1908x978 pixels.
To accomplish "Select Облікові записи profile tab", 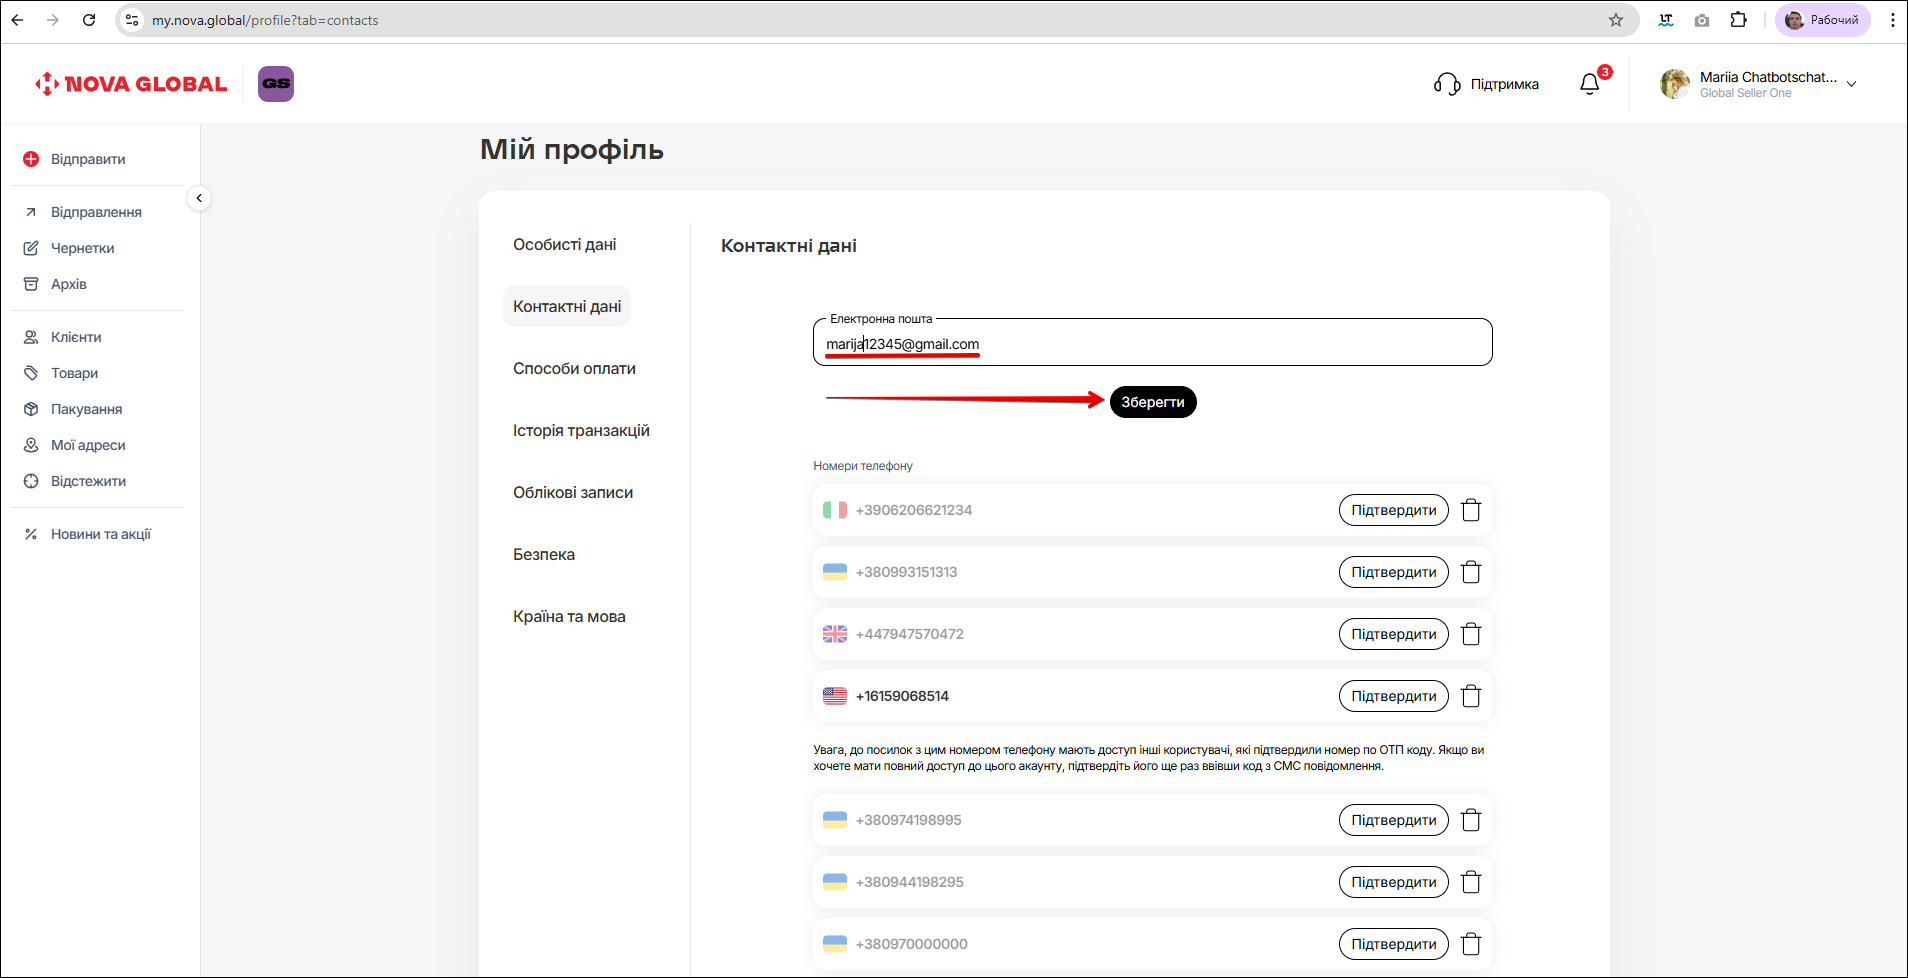I will click(573, 492).
